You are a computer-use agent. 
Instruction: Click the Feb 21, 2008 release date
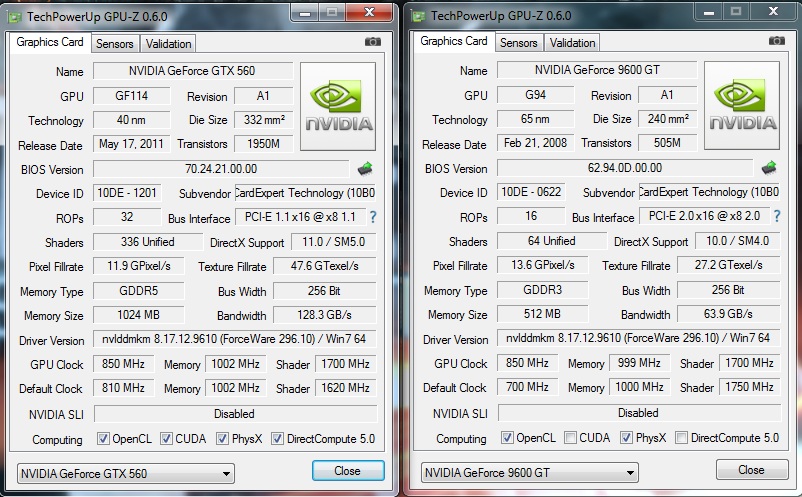(536, 143)
